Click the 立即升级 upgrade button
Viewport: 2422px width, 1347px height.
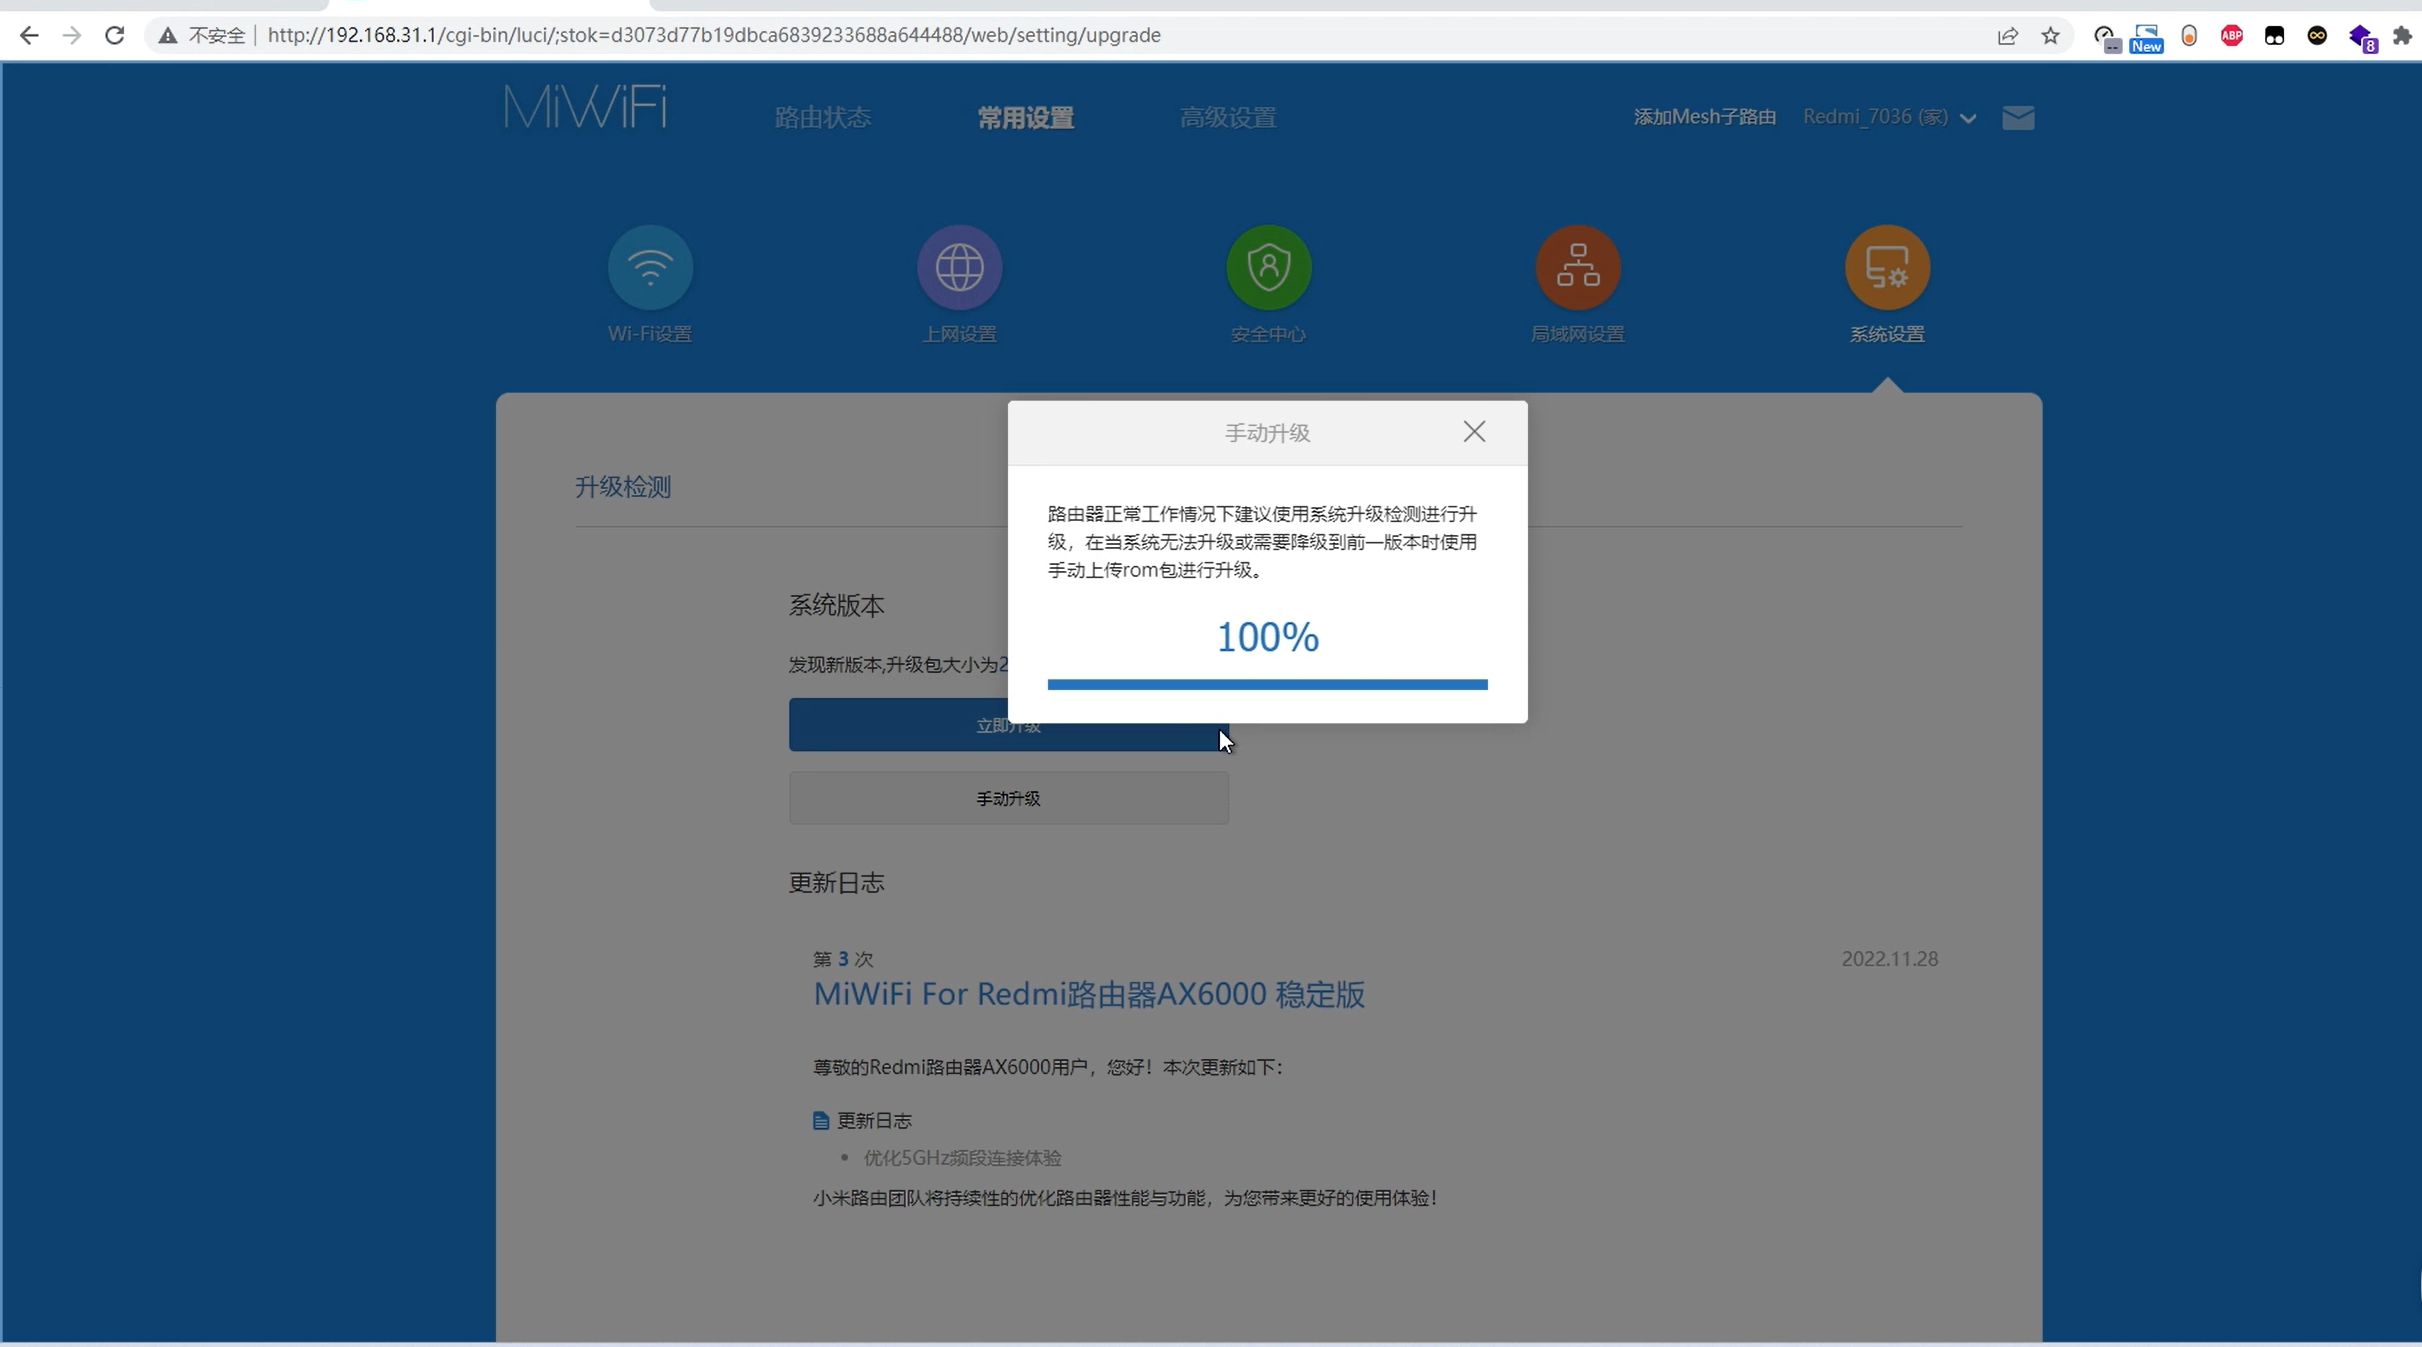[1007, 725]
